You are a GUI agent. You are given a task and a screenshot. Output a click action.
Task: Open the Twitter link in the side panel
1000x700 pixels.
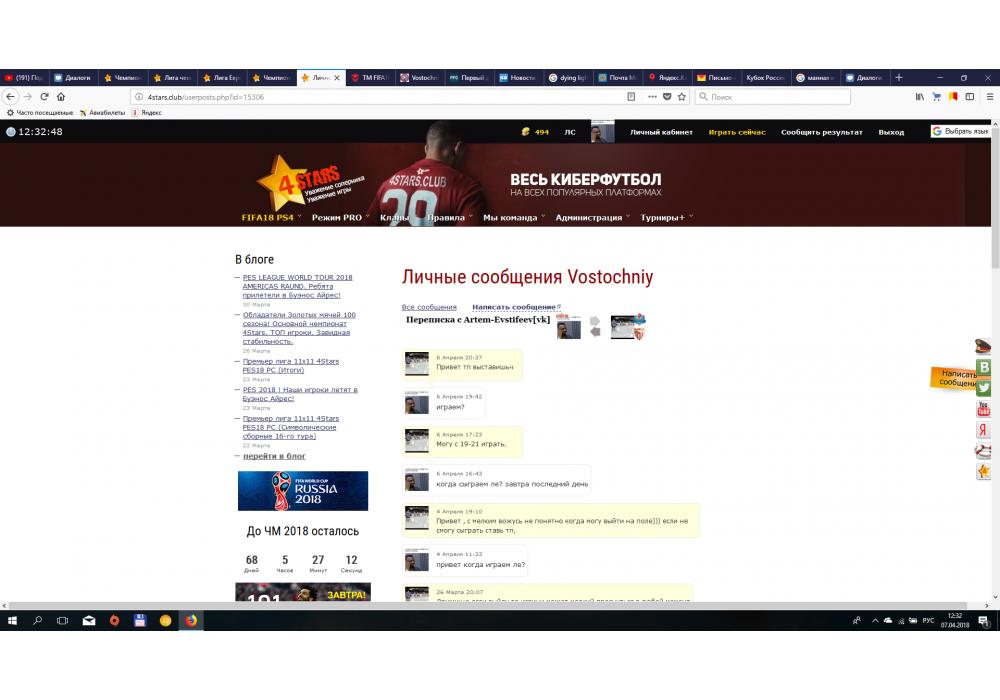984,388
